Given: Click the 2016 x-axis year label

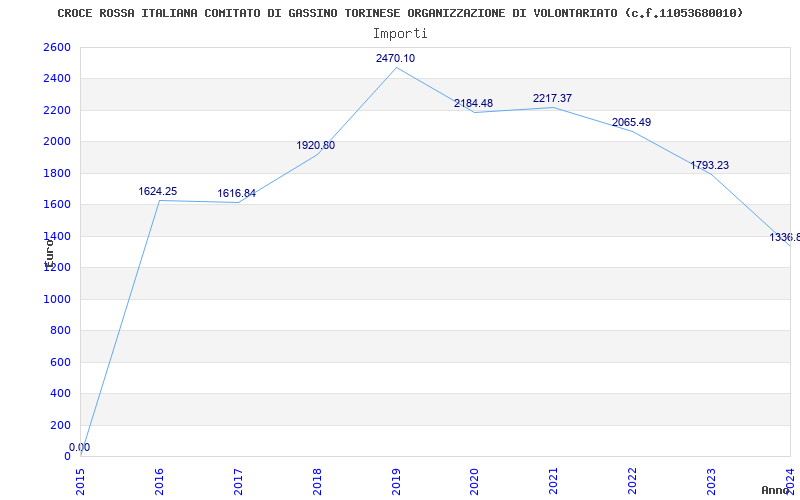Looking at the screenshot, I should (x=159, y=480).
